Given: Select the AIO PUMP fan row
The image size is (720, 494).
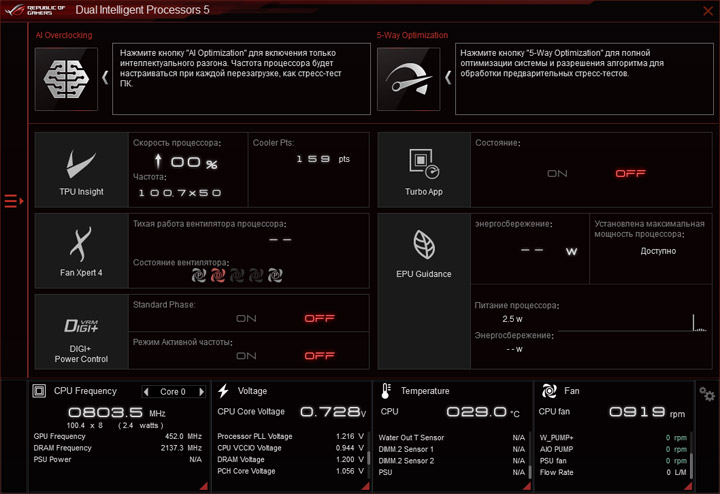Looking at the screenshot, I should point(613,449).
